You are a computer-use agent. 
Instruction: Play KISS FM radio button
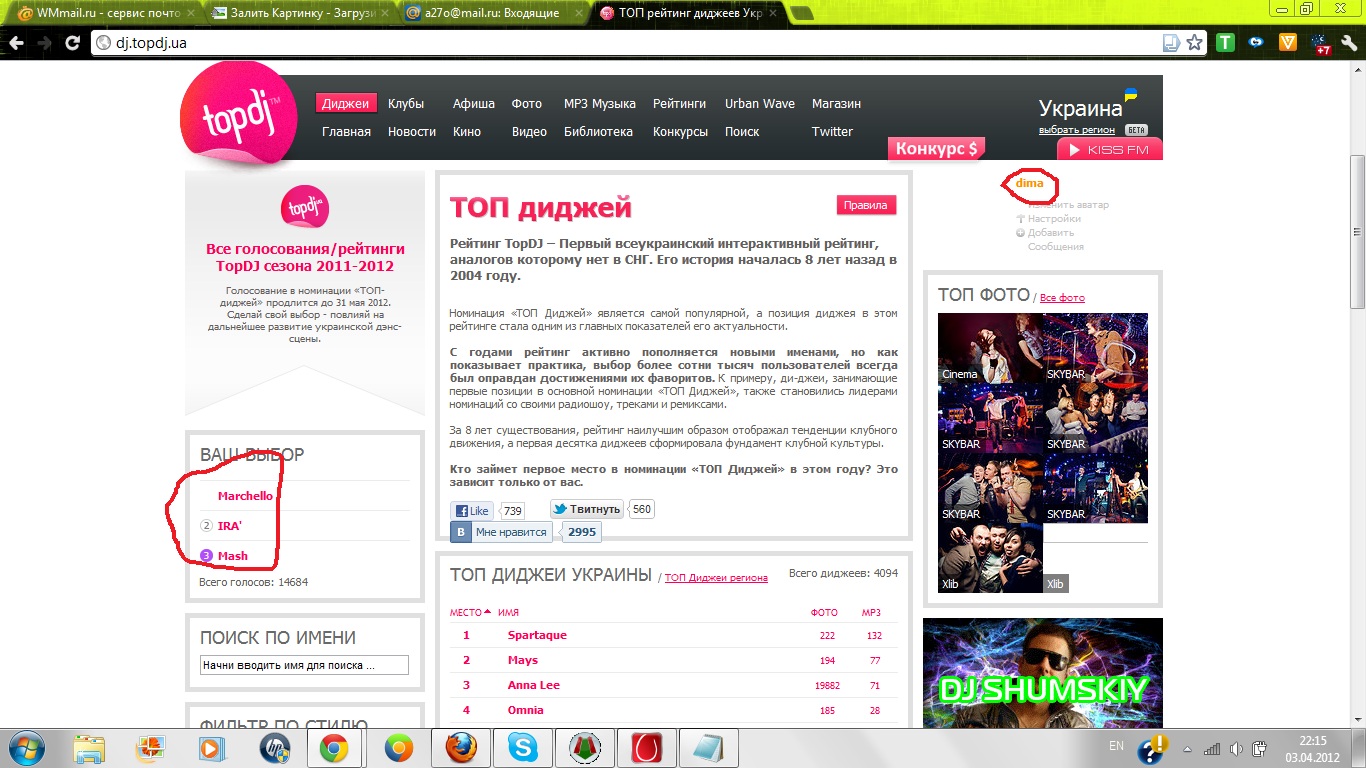tap(1110, 150)
